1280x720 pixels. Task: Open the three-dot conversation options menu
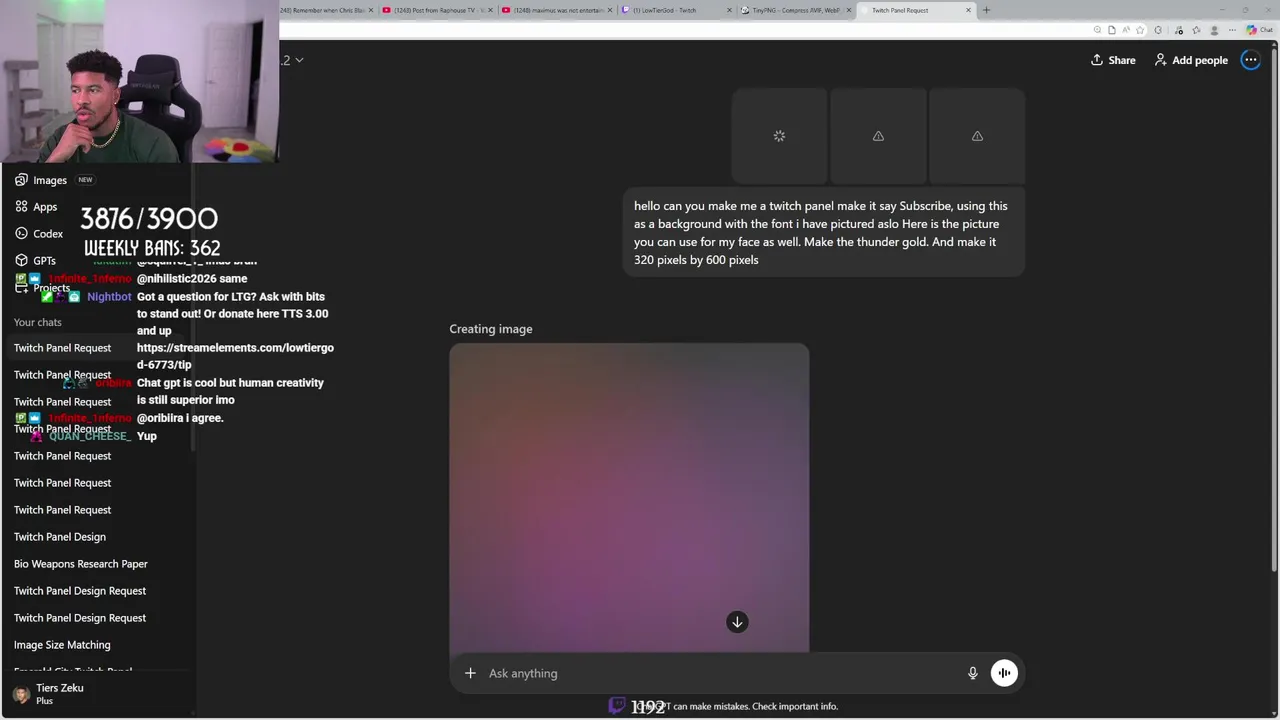(x=1250, y=60)
